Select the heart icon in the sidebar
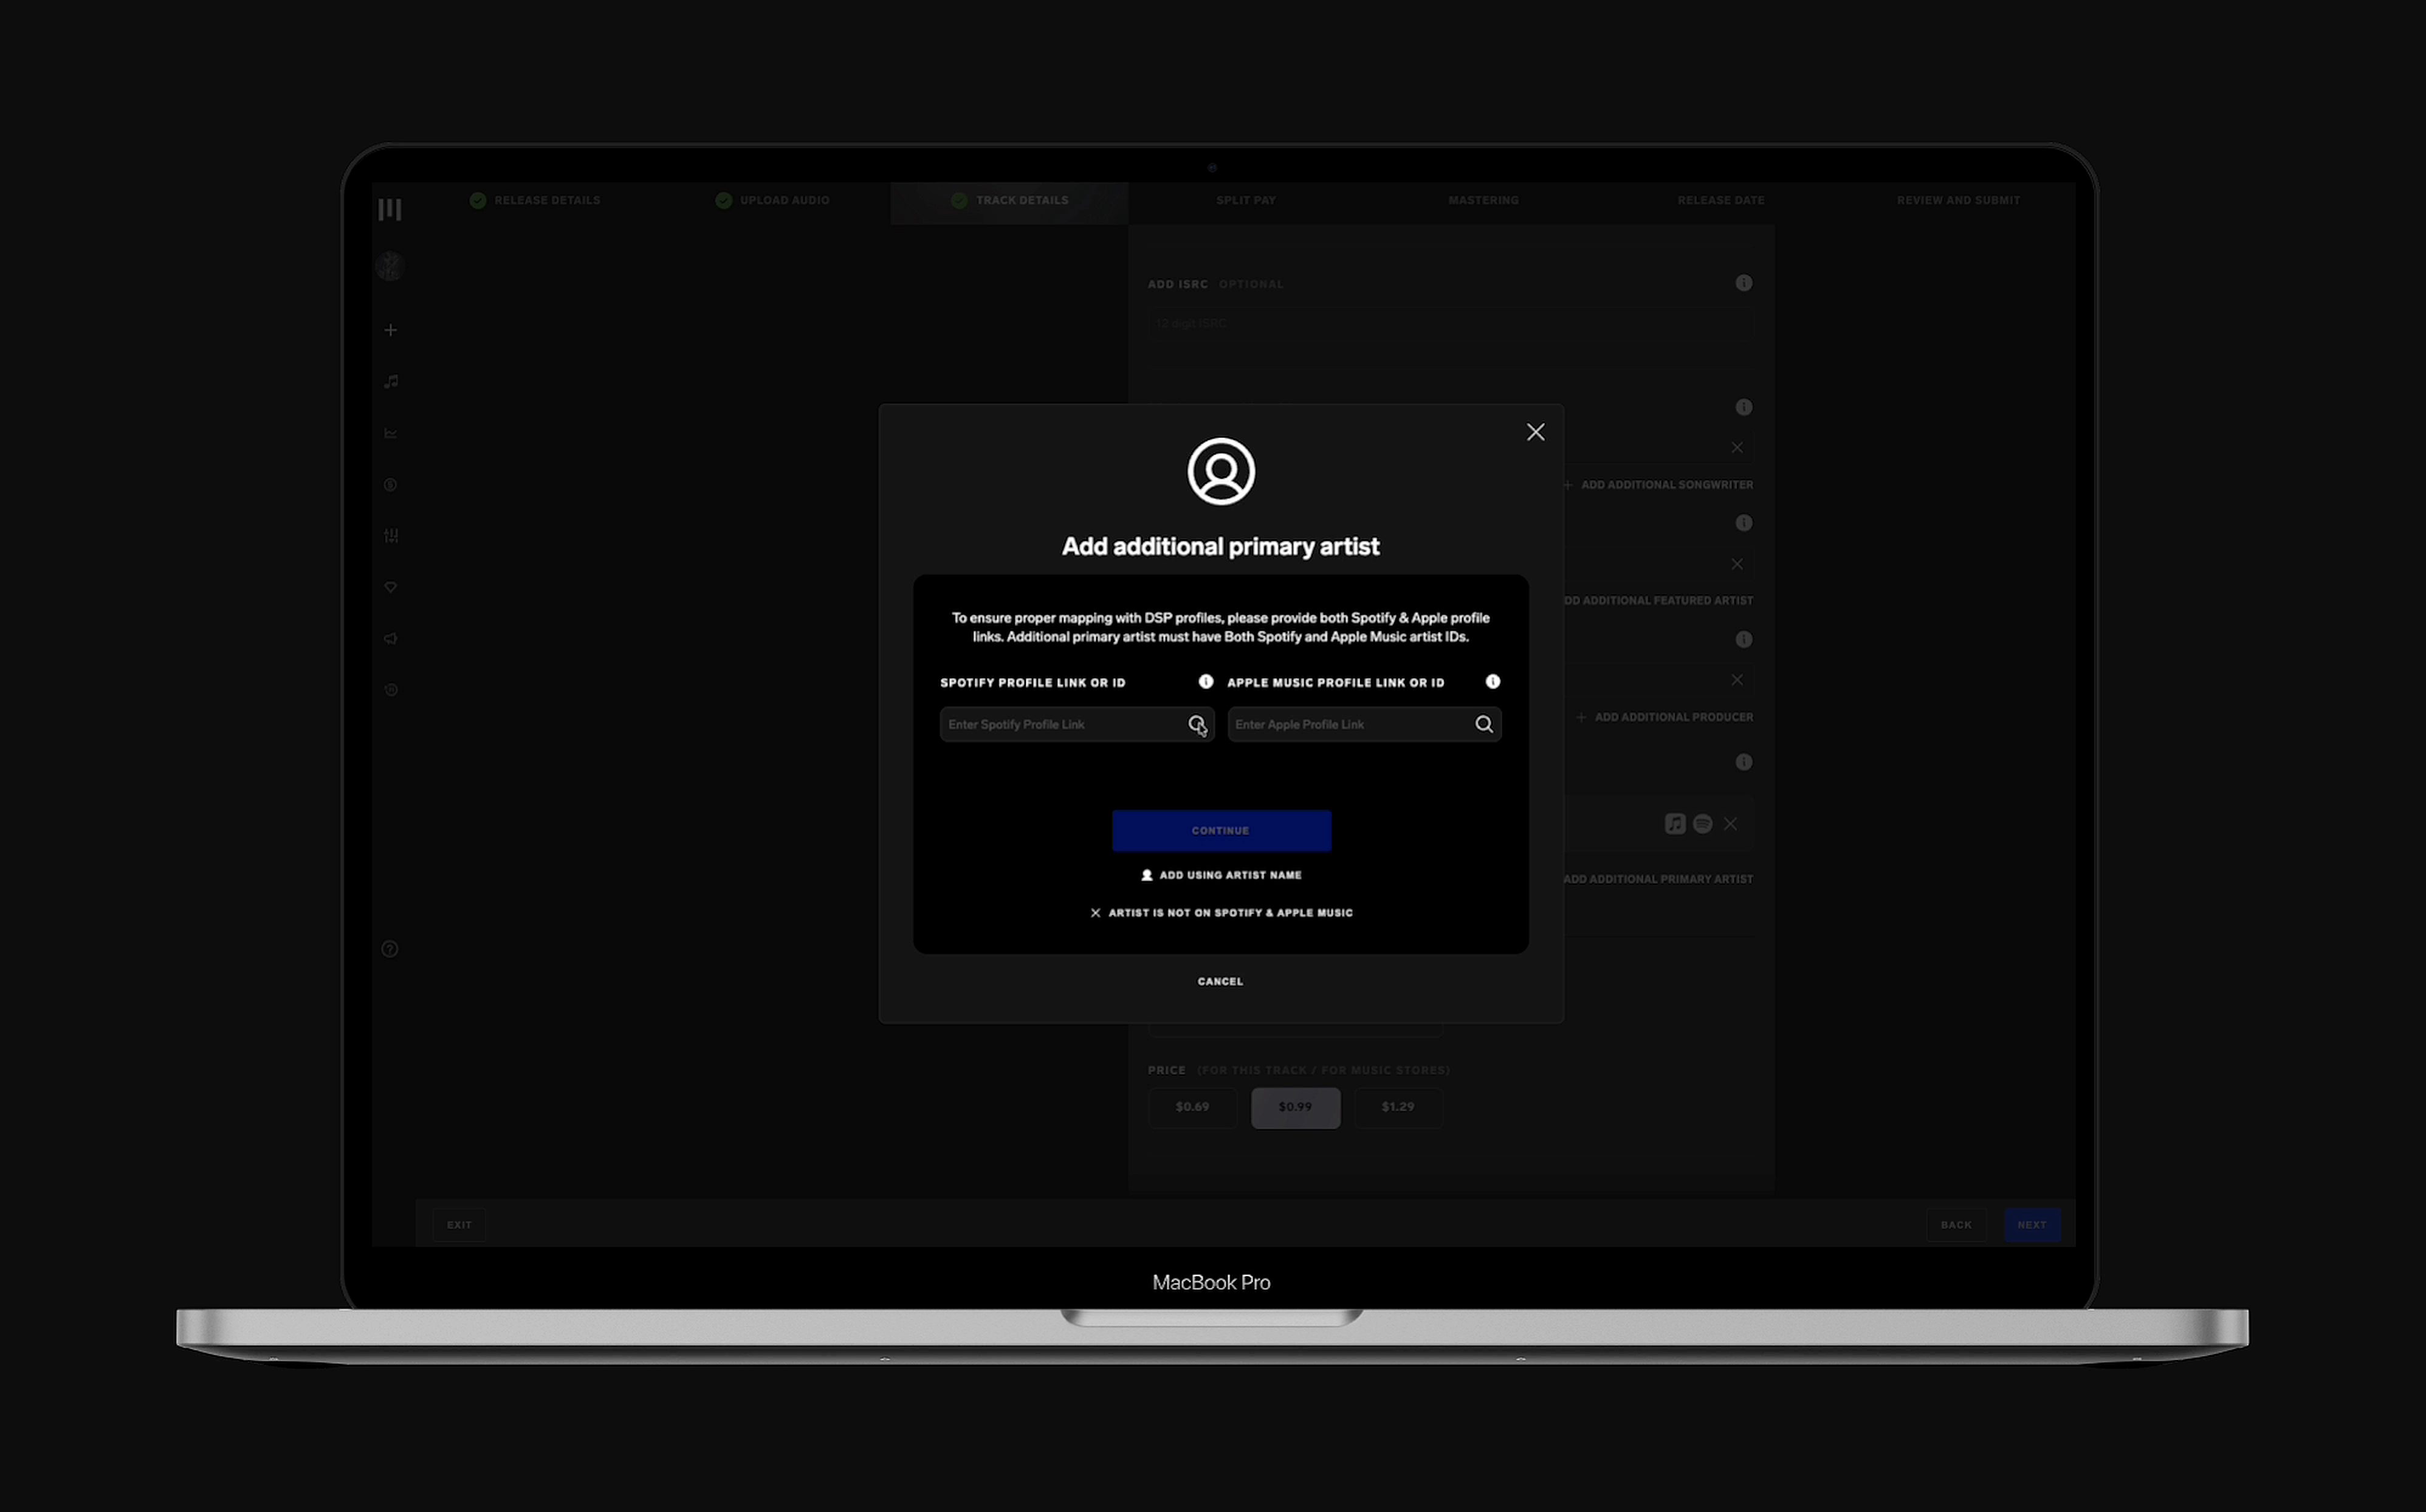Viewport: 2426px width, 1512px height. [x=390, y=588]
